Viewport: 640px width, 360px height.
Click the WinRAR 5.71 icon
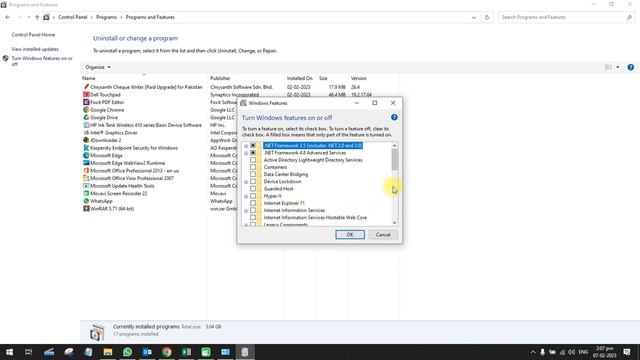86,209
